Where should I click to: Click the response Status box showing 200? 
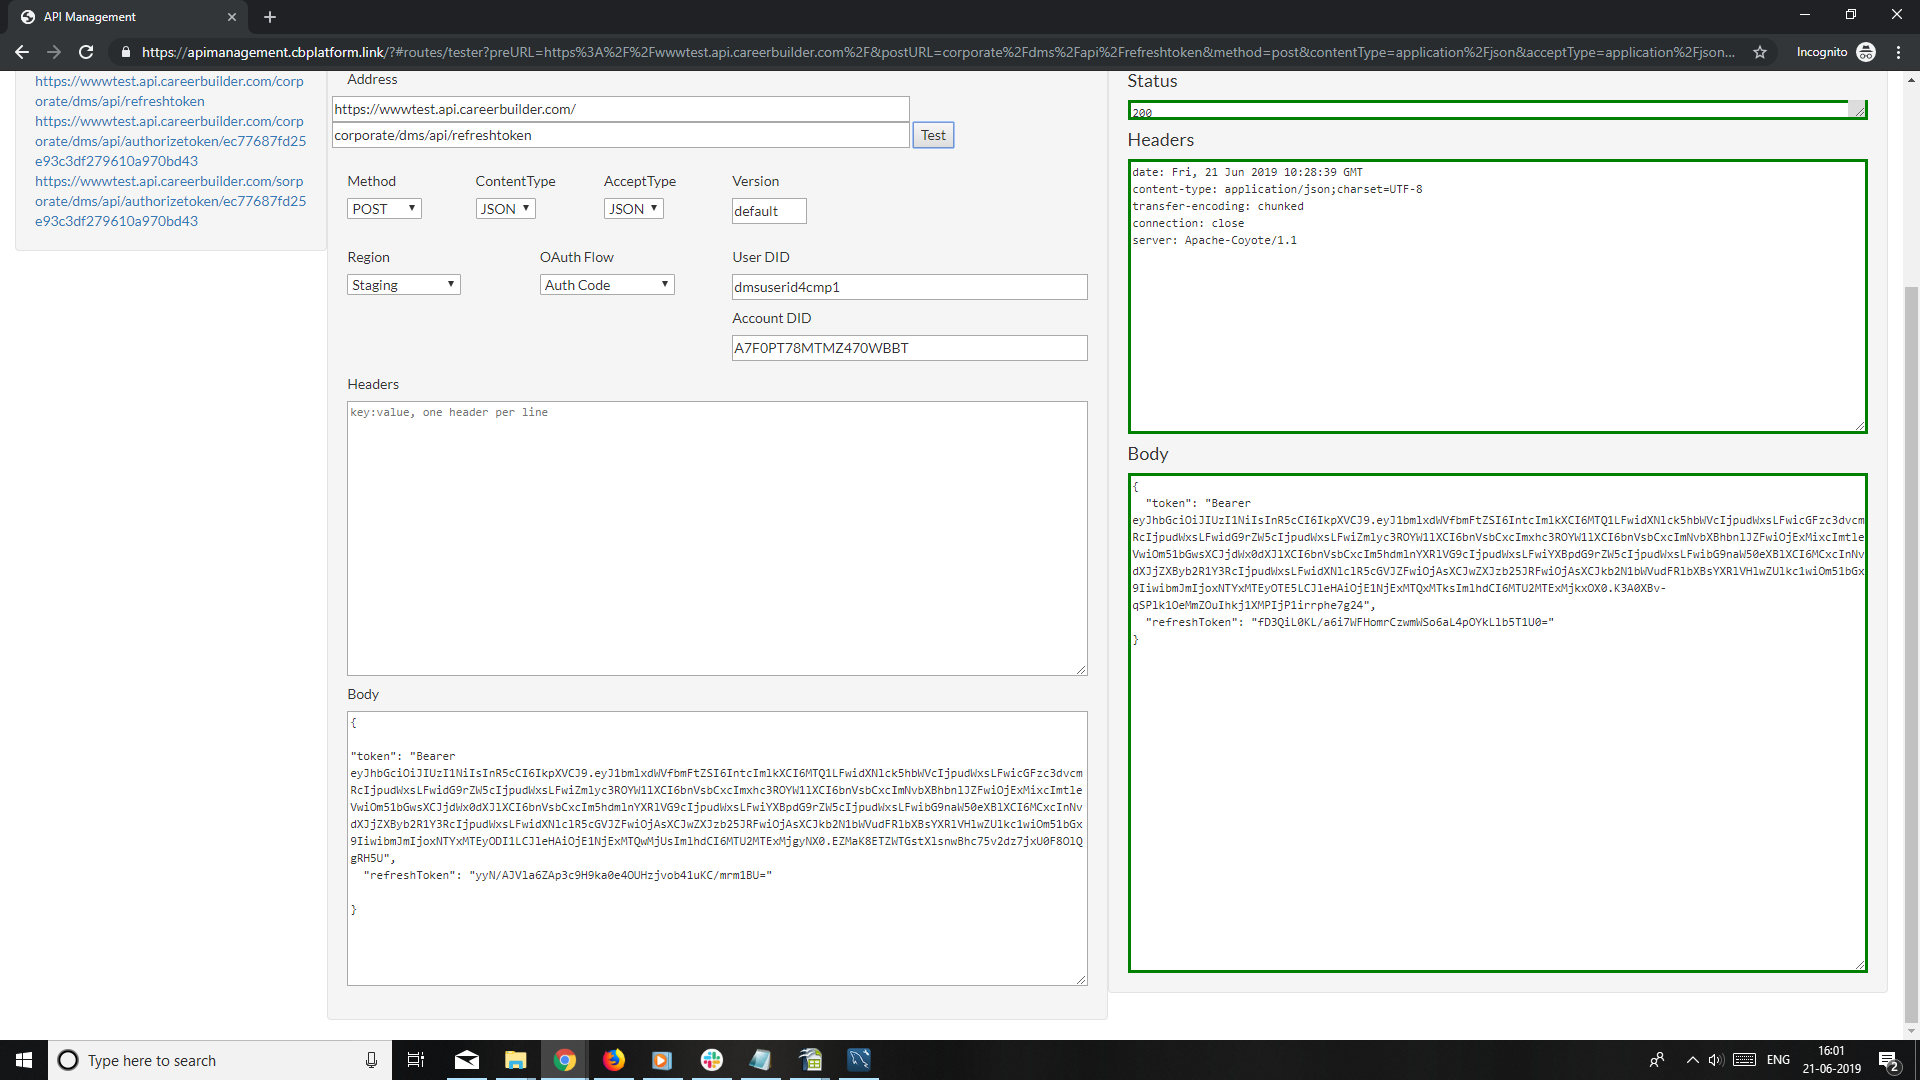(x=1497, y=110)
